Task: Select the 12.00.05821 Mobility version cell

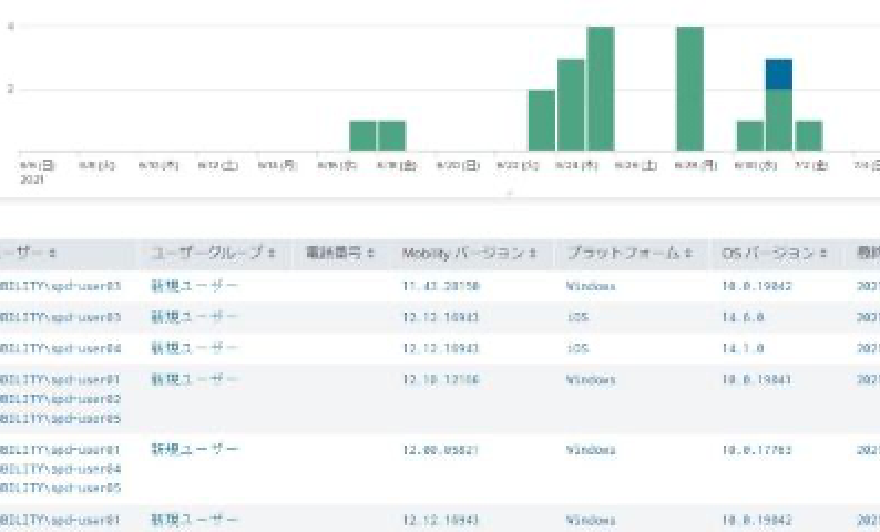Action: pyautogui.click(x=442, y=450)
